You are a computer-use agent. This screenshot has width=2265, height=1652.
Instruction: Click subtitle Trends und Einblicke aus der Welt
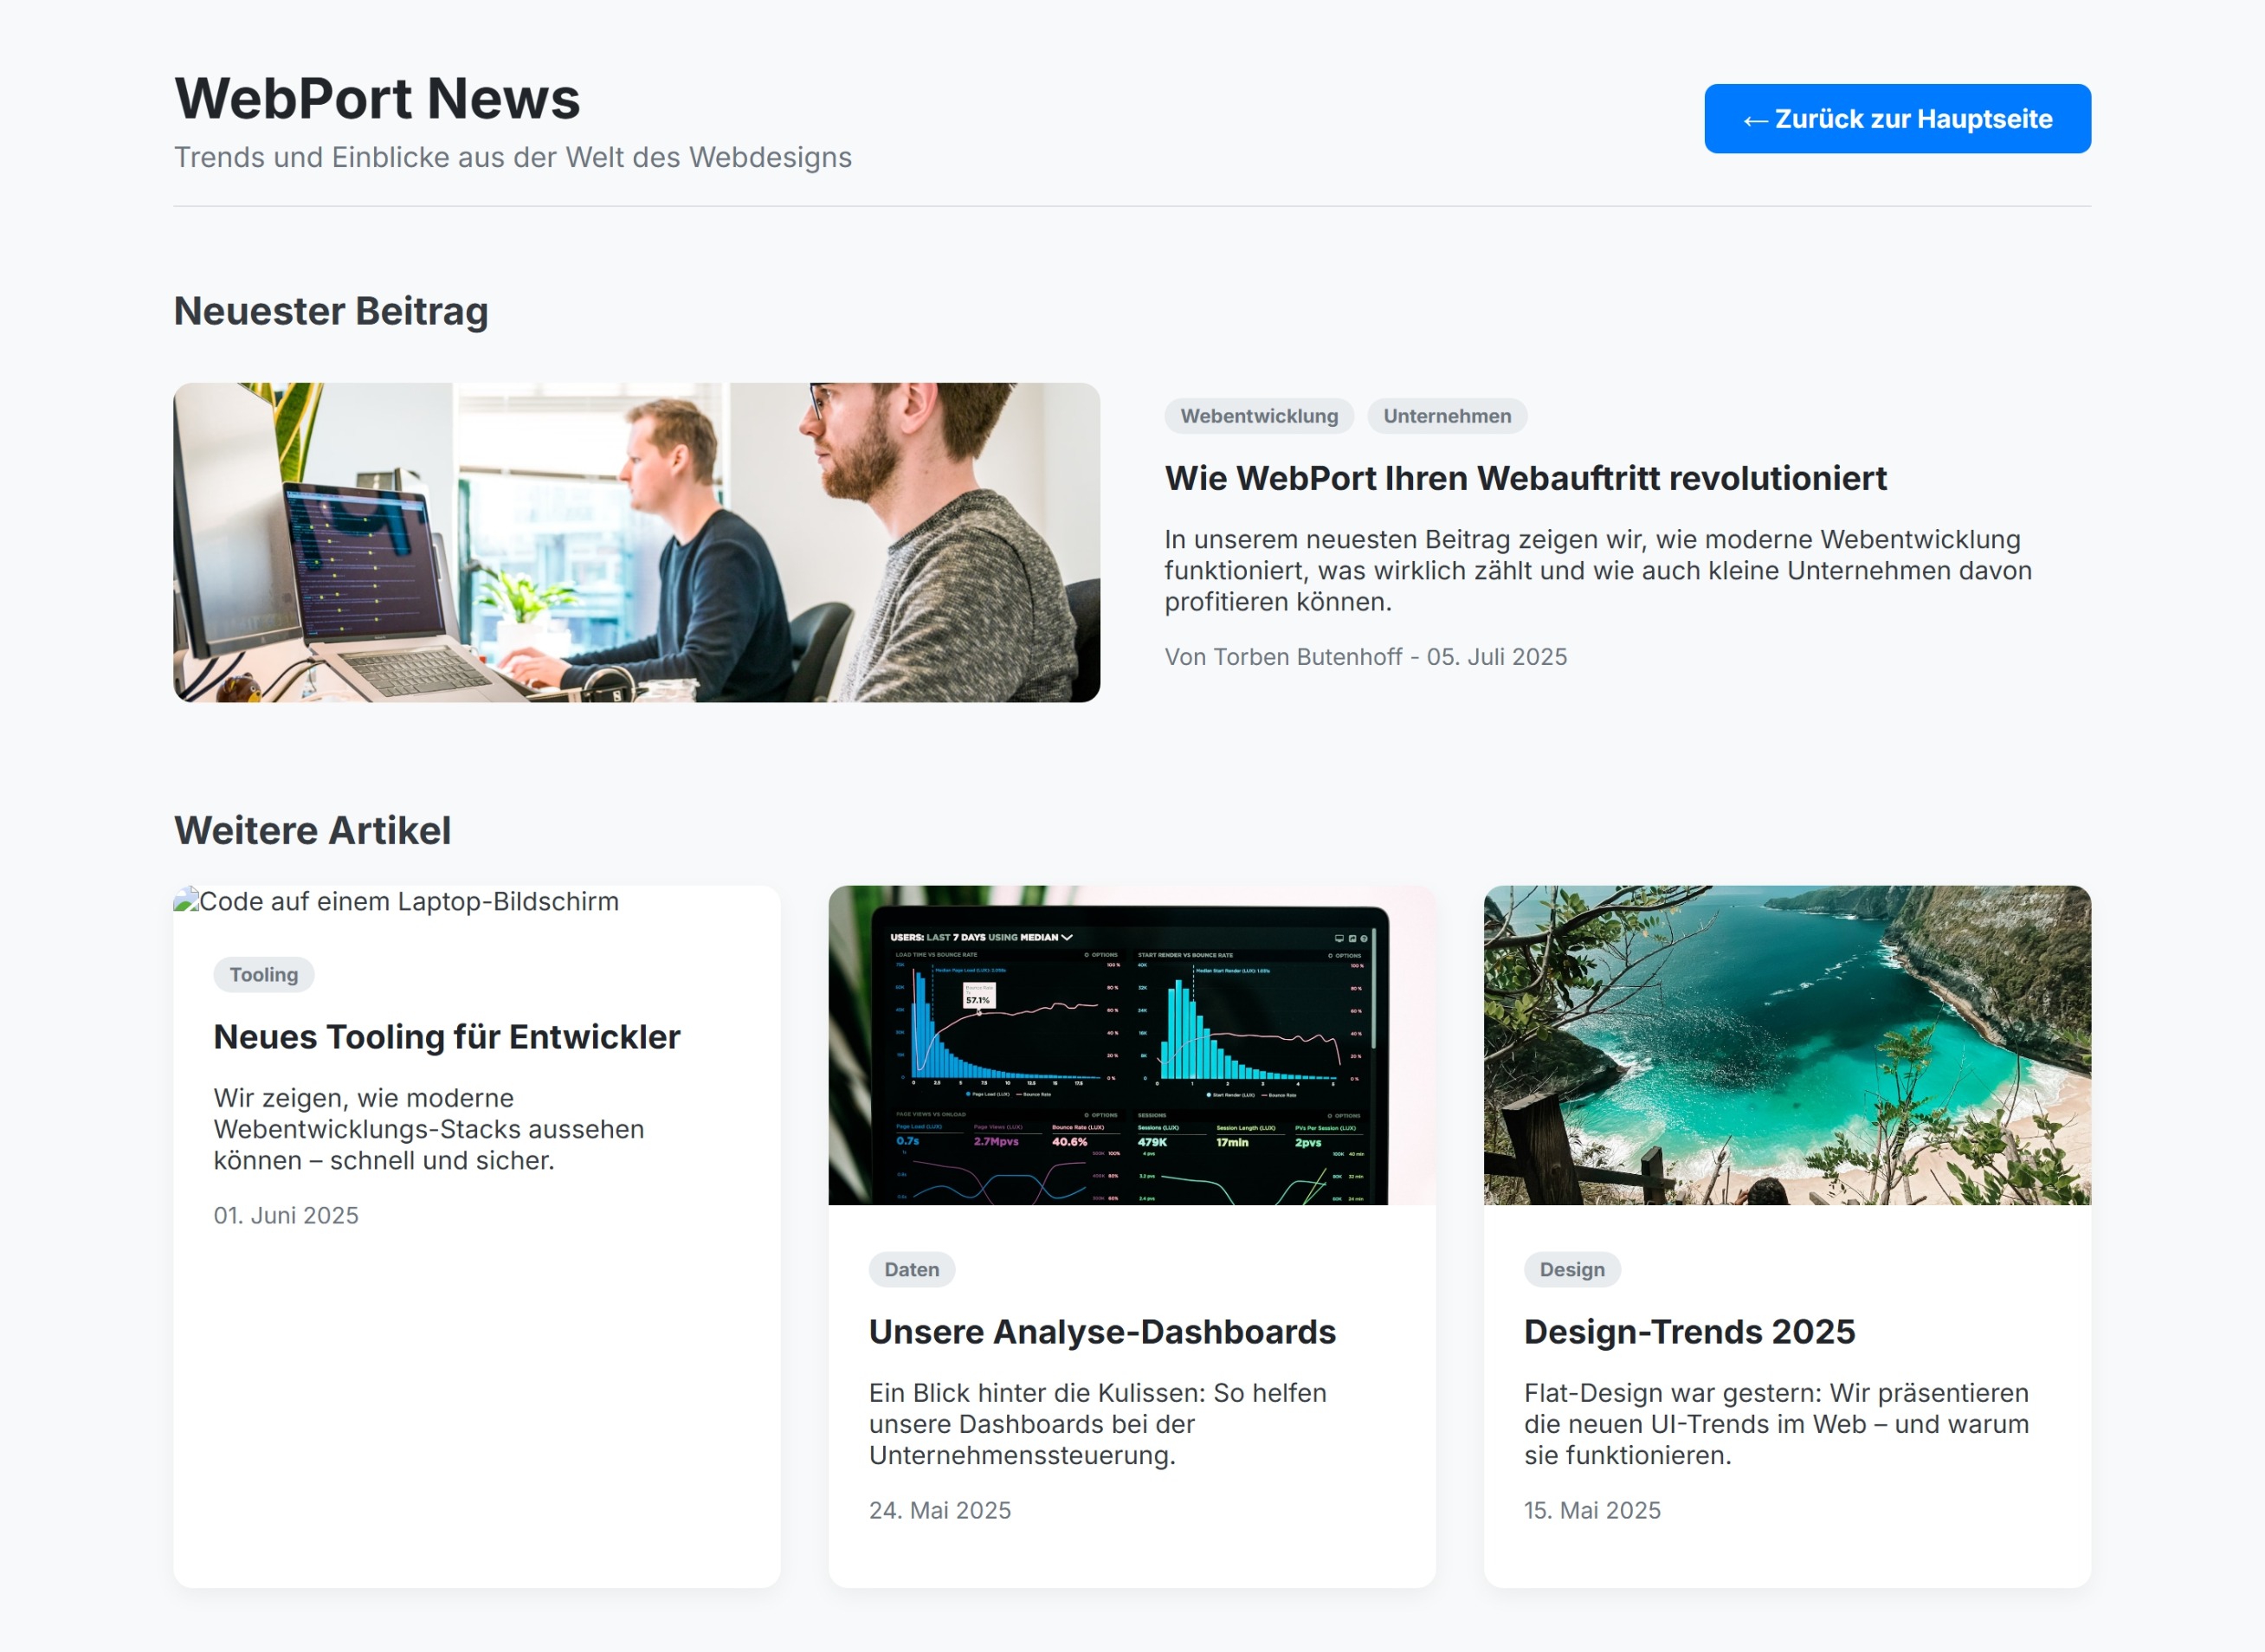coord(513,157)
